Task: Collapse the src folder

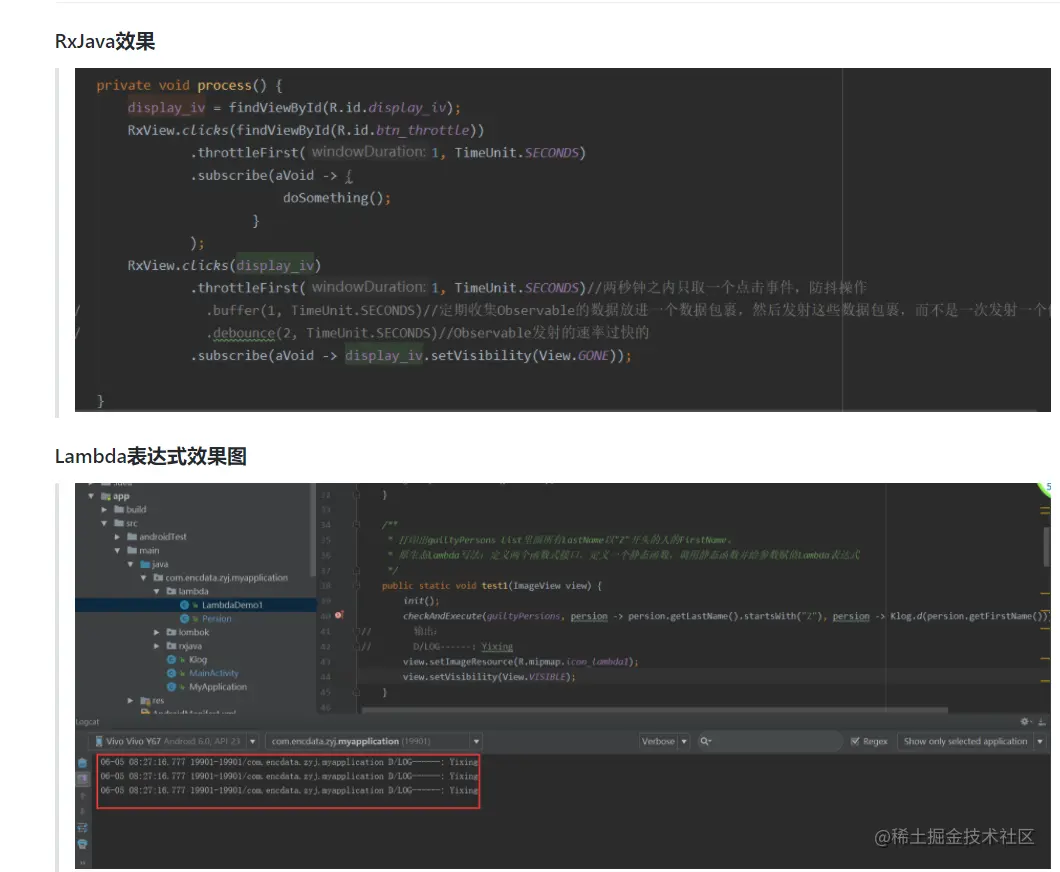Action: (104, 523)
